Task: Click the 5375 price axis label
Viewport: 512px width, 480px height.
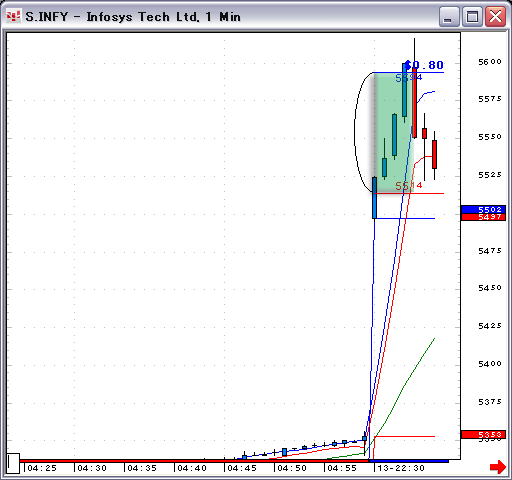Action: (x=490, y=402)
